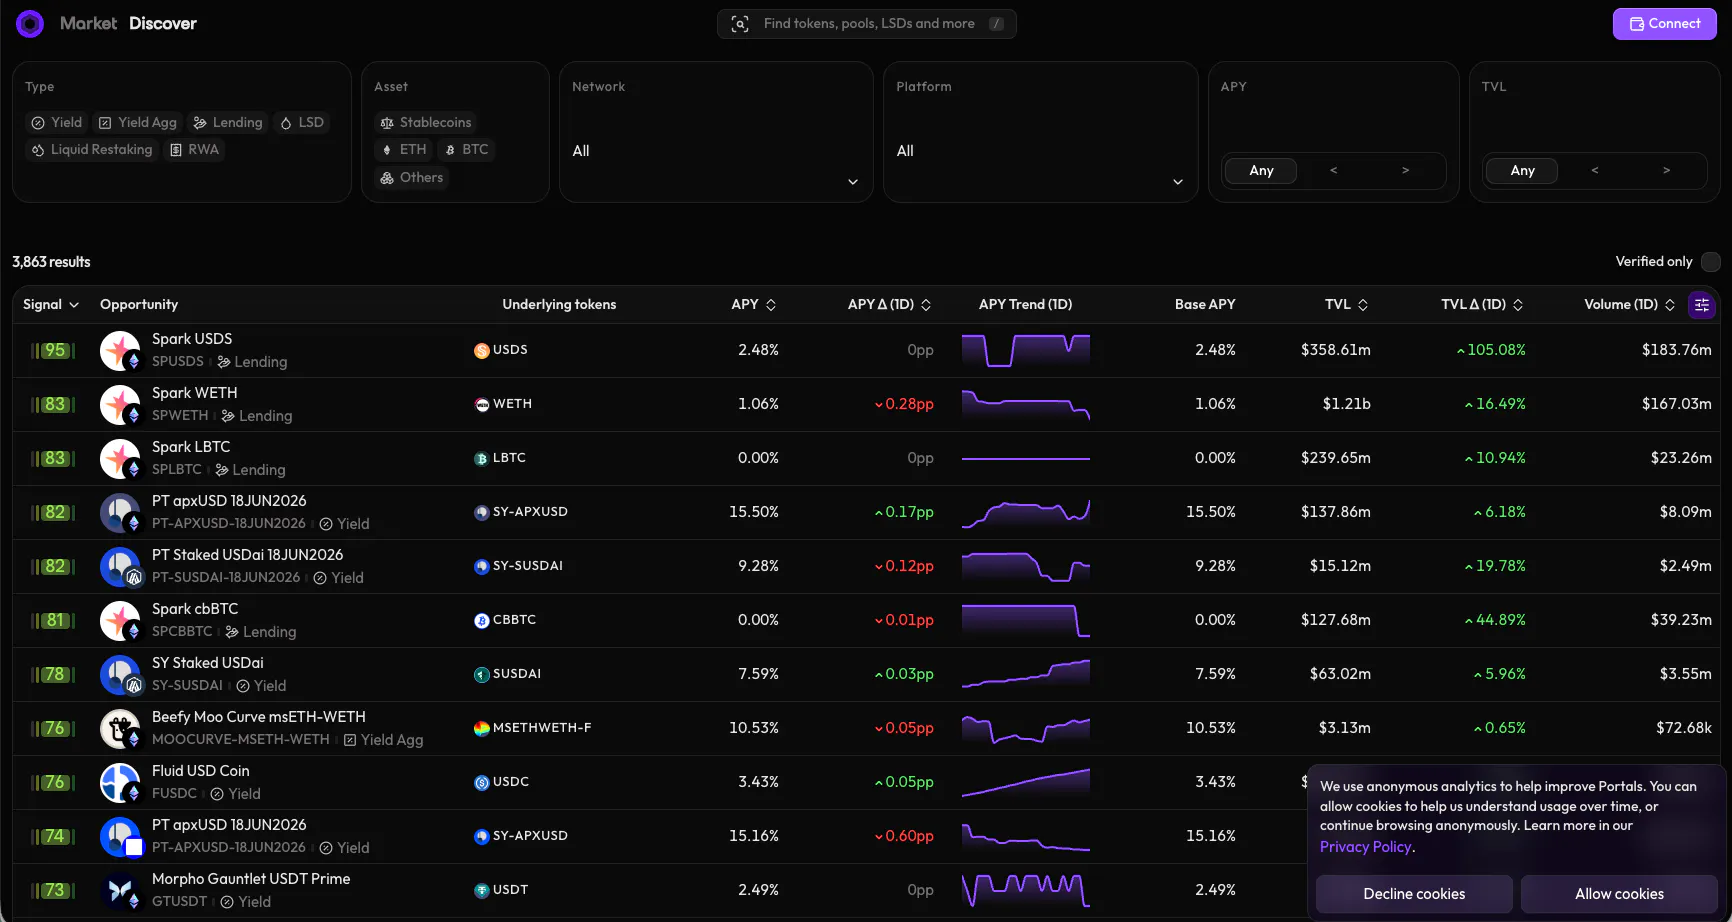Toggle the Stablecoins asset filter
The height and width of the screenshot is (922, 1732).
pos(425,122)
